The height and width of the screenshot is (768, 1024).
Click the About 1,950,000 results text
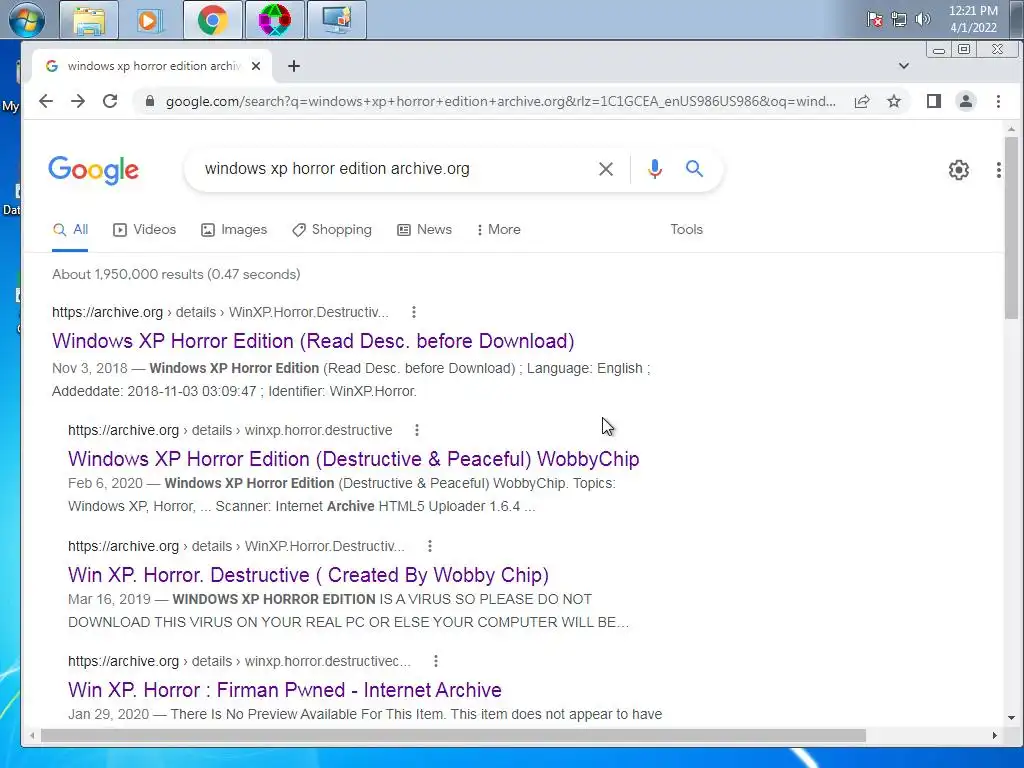[176, 274]
